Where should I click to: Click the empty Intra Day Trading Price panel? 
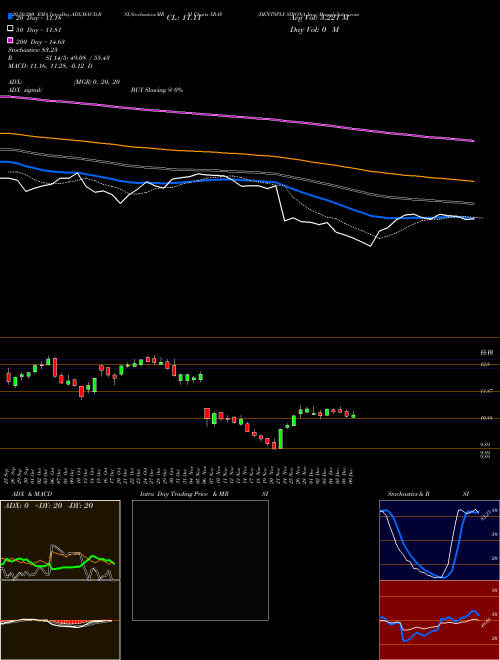pos(200,560)
